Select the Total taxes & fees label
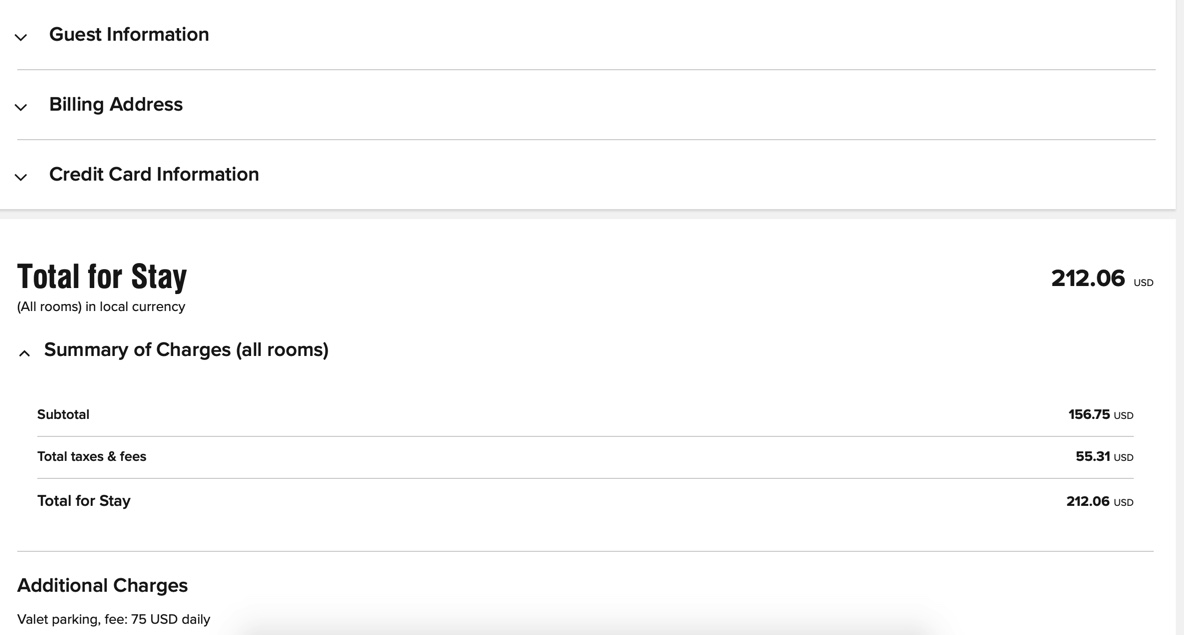 click(x=92, y=456)
